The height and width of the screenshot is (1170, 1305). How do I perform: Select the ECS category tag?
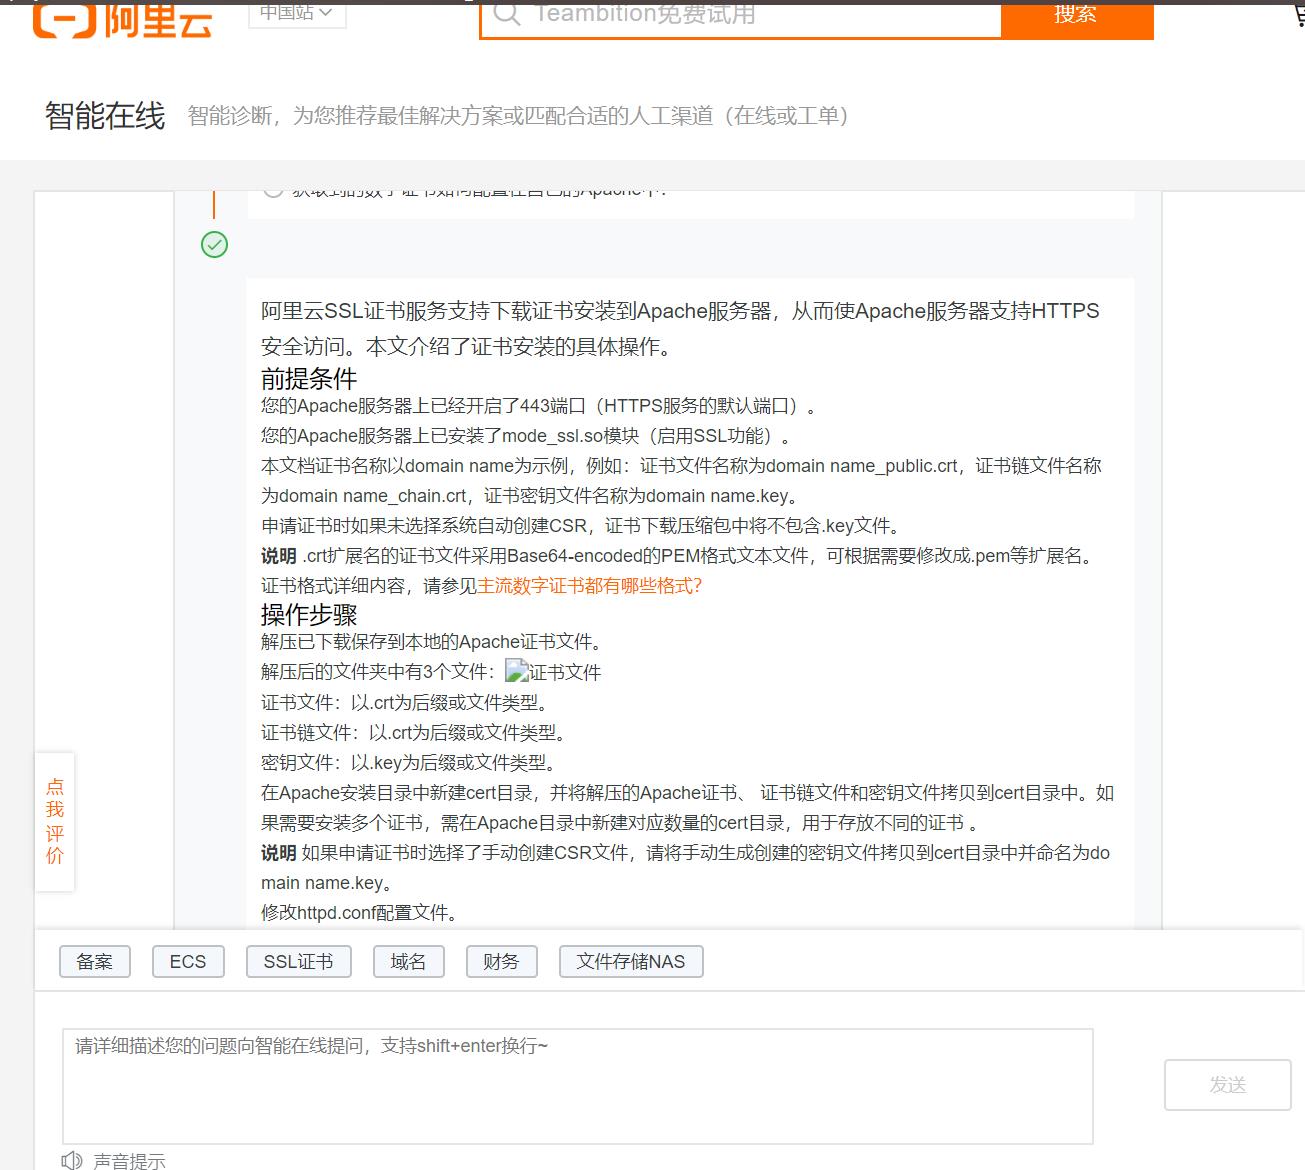(x=188, y=961)
